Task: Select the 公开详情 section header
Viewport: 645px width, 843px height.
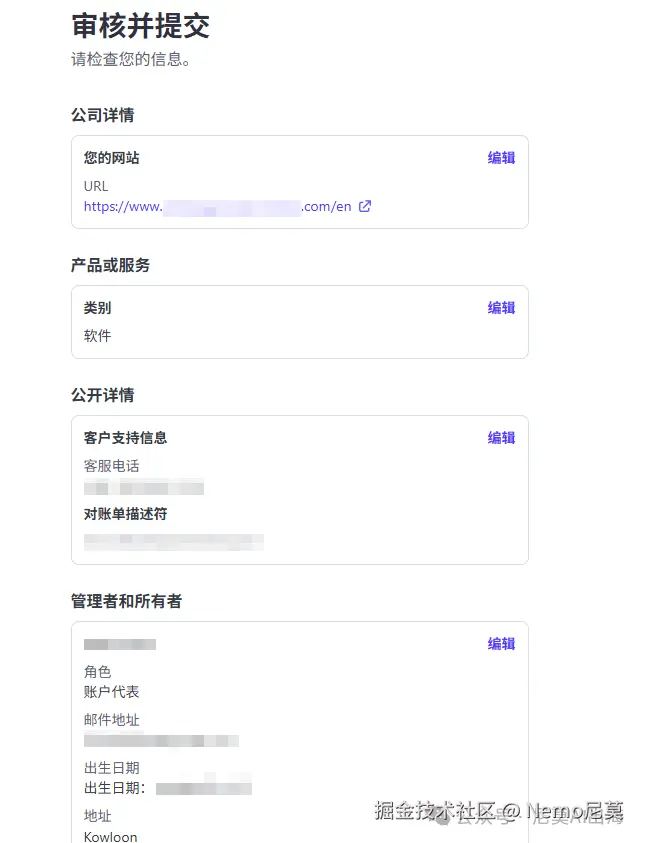Action: click(101, 395)
